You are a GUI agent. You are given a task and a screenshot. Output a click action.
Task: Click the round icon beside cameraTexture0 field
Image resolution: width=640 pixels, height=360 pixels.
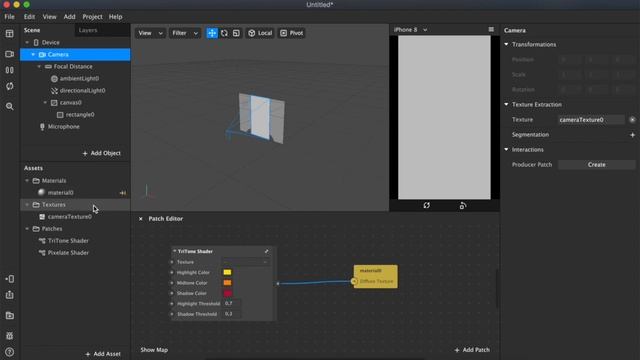632,120
